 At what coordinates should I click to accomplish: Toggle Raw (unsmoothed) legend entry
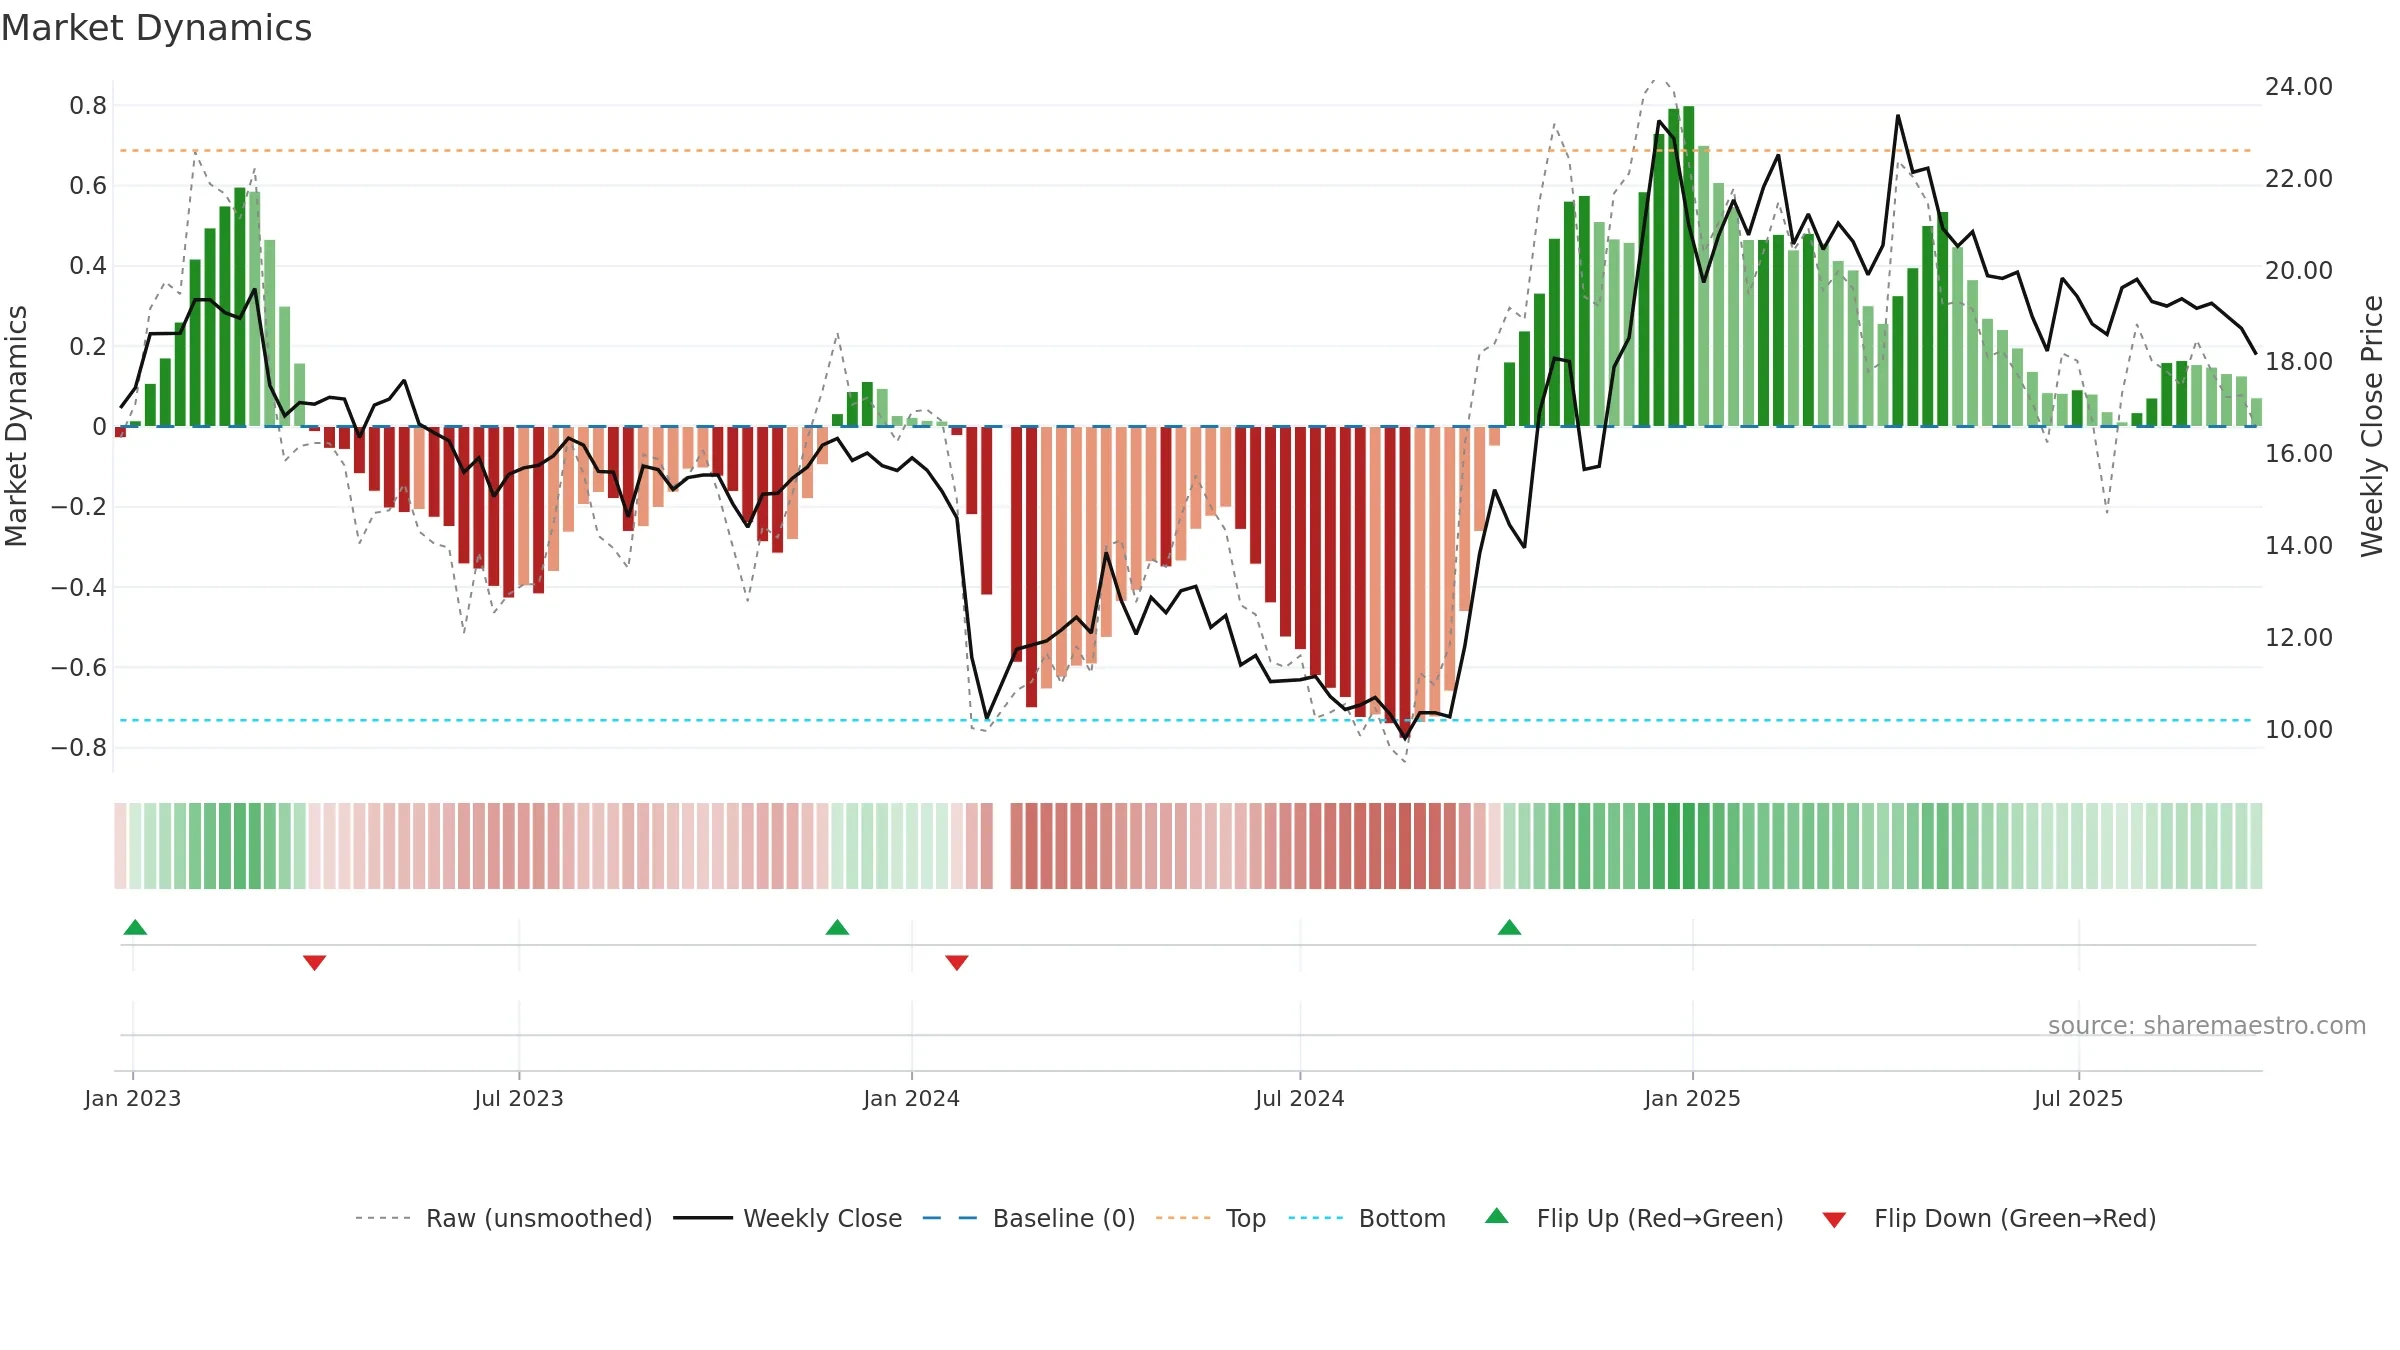pos(504,1218)
